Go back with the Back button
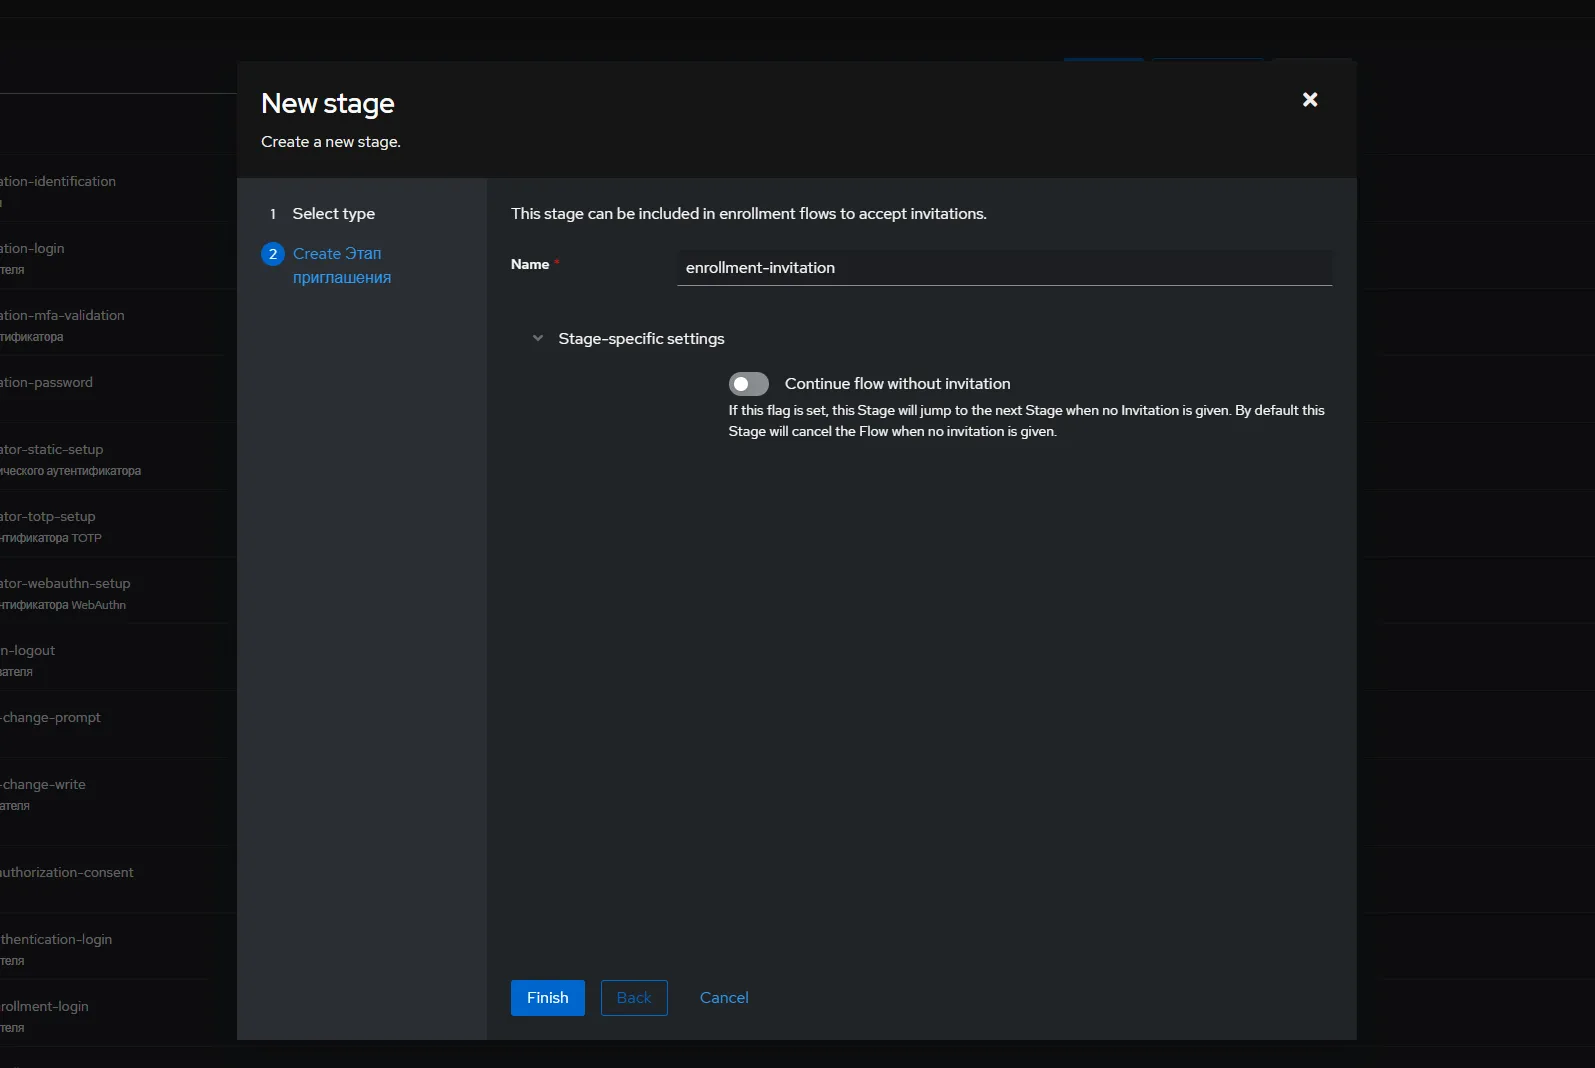1595x1068 pixels. tap(633, 998)
